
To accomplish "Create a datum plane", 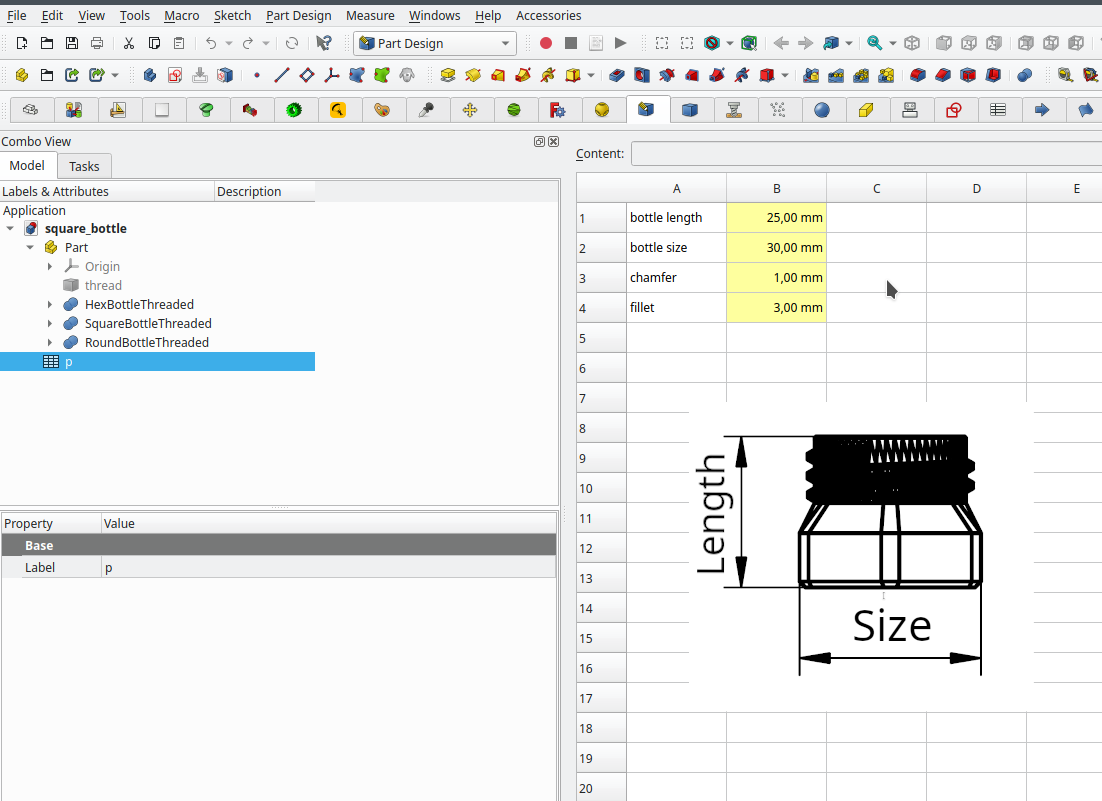I will pos(307,75).
